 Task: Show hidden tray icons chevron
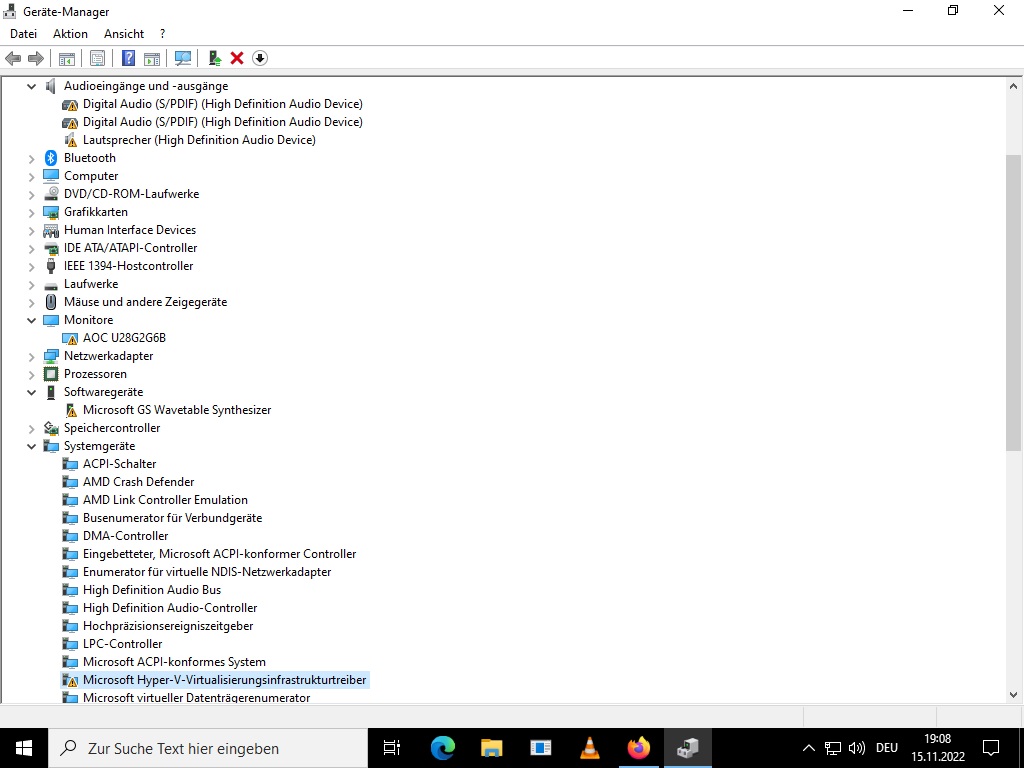tap(808, 748)
